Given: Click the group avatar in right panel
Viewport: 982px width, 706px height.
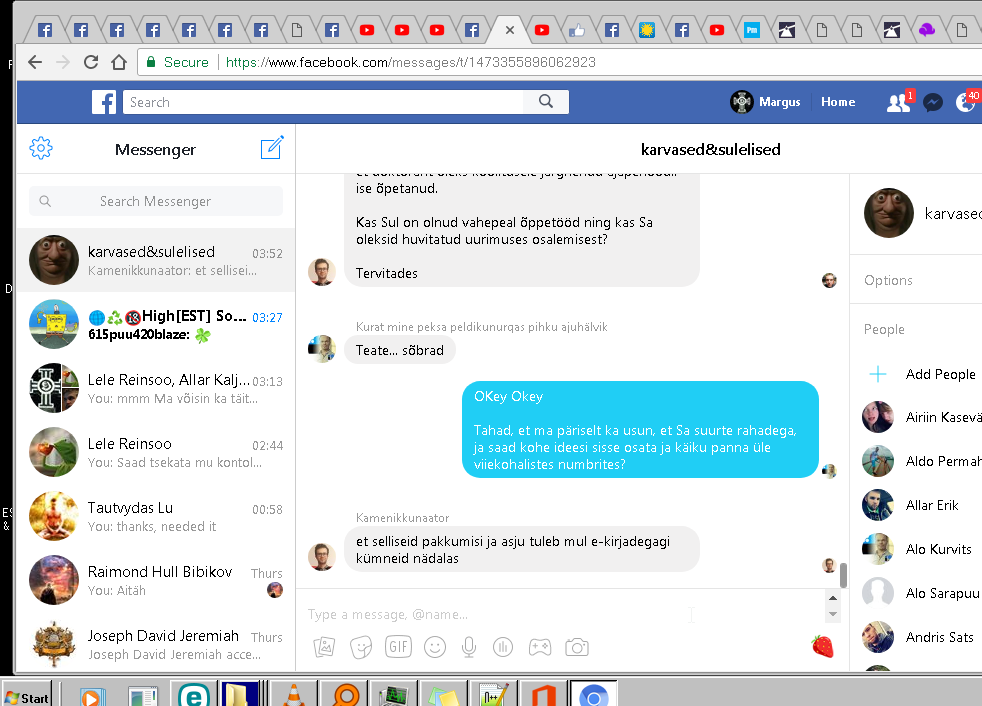Looking at the screenshot, I should click(x=889, y=213).
